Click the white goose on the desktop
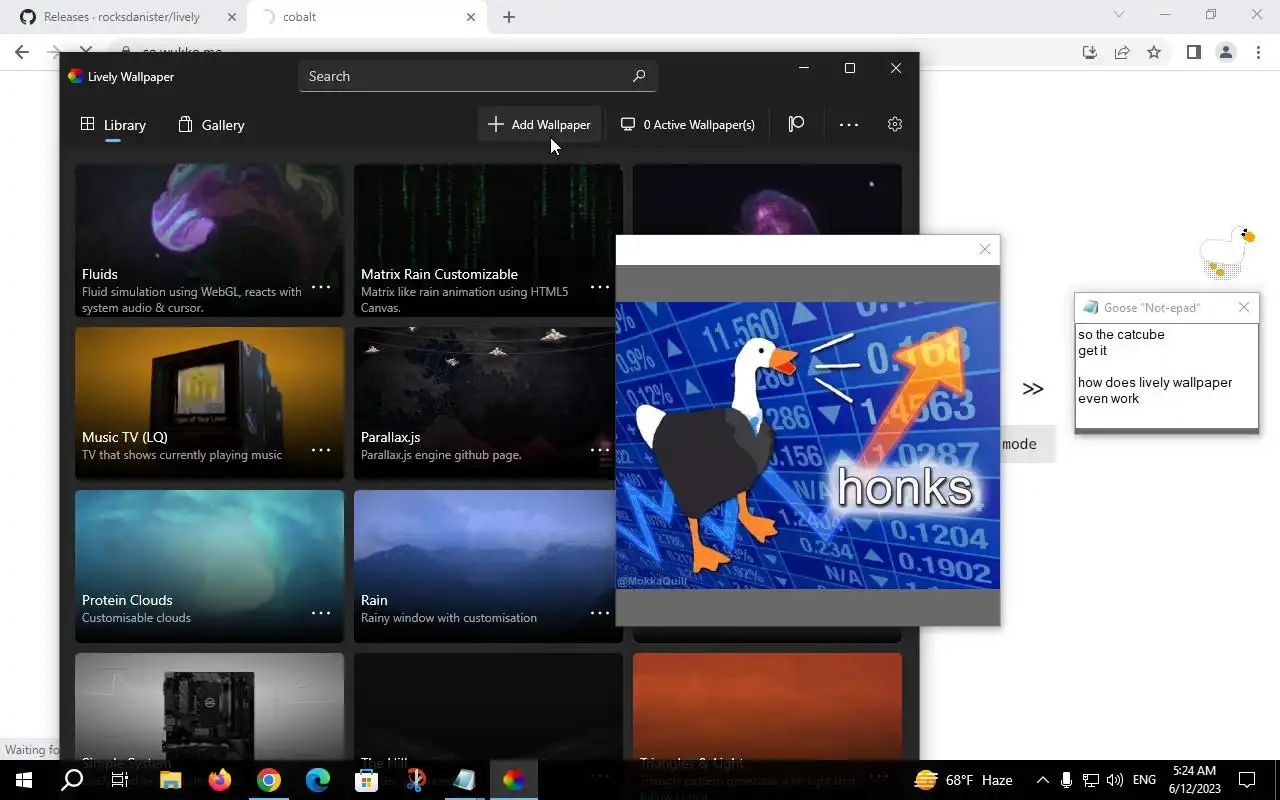 point(1227,254)
